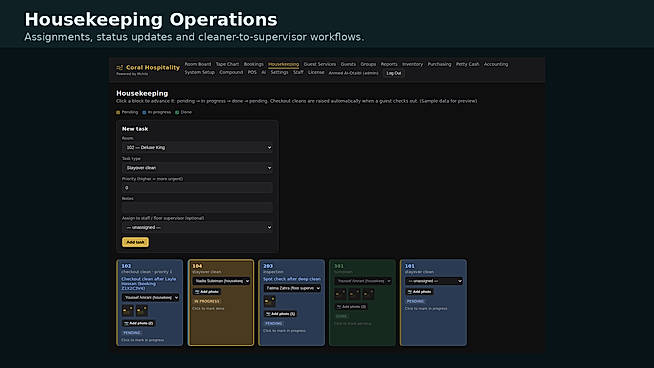Click the Log Out button
This screenshot has height=368, width=654.
tap(393, 73)
